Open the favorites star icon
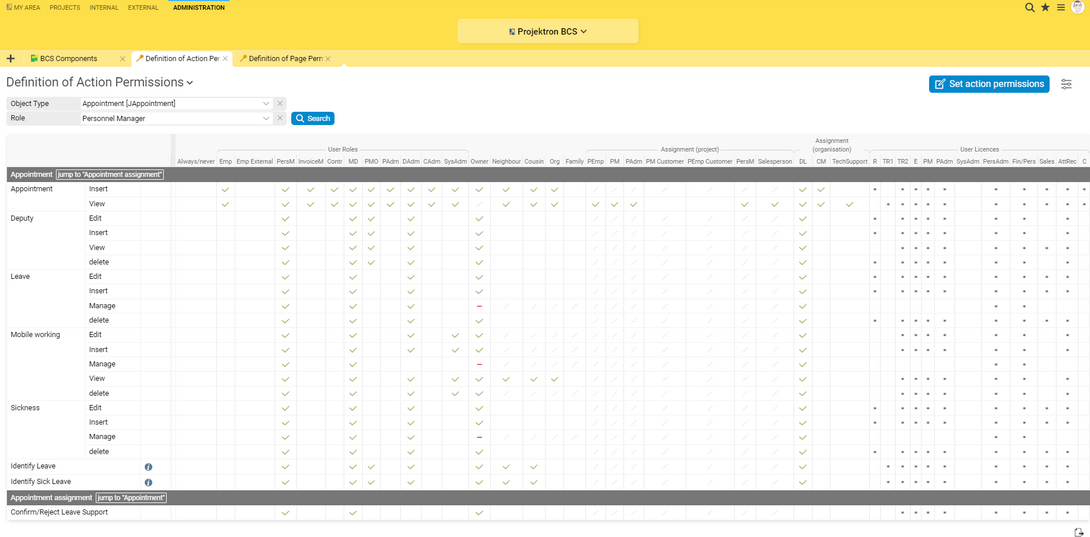 pyautogui.click(x=1045, y=8)
